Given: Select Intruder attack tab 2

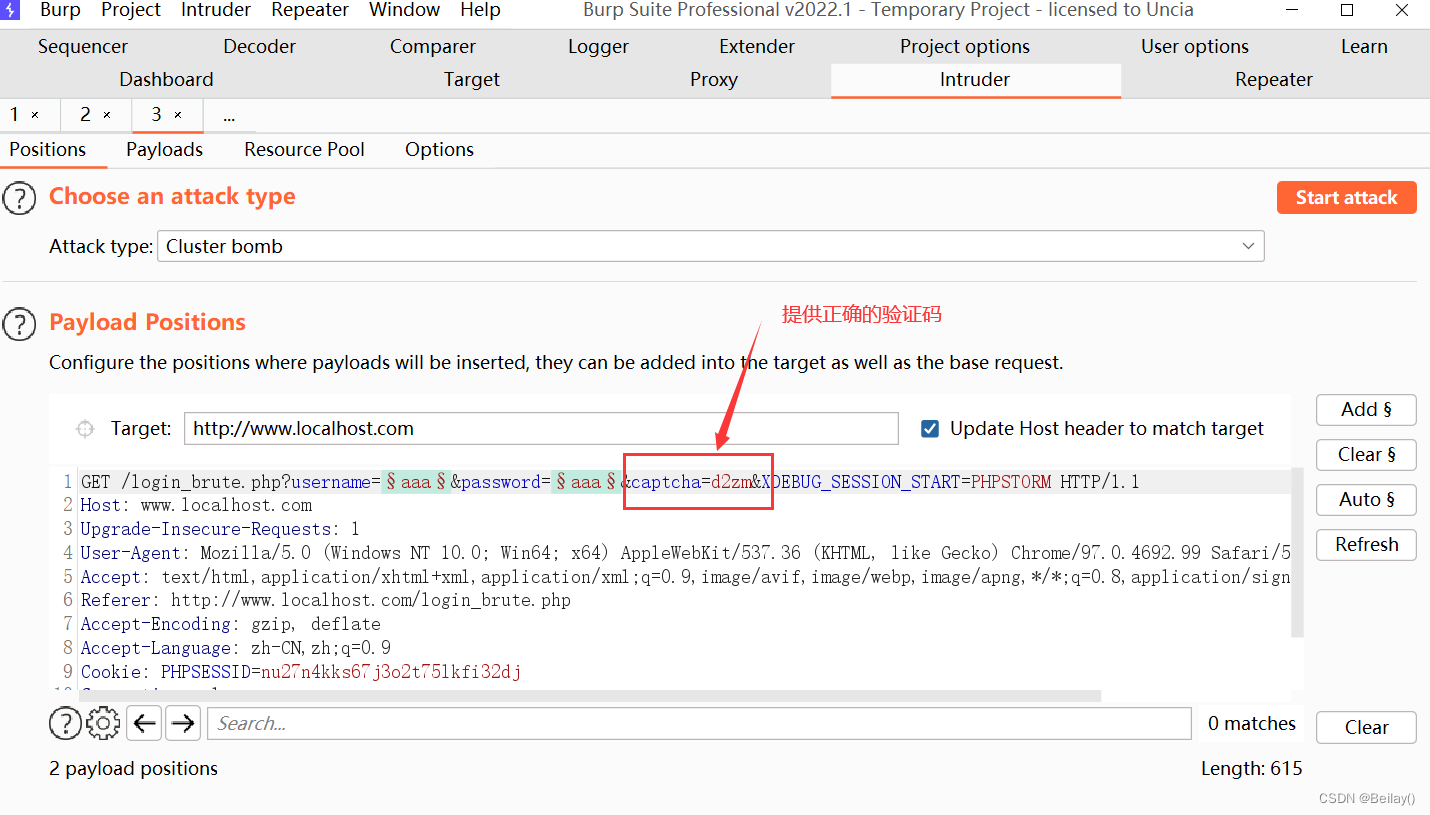Looking at the screenshot, I should [86, 115].
